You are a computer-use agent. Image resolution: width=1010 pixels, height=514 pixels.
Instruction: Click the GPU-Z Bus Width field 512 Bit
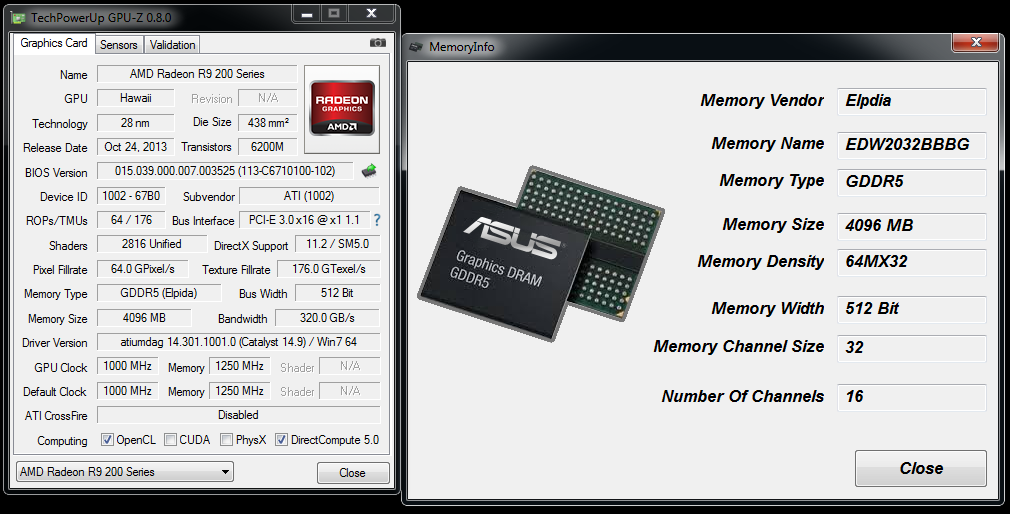coord(338,293)
